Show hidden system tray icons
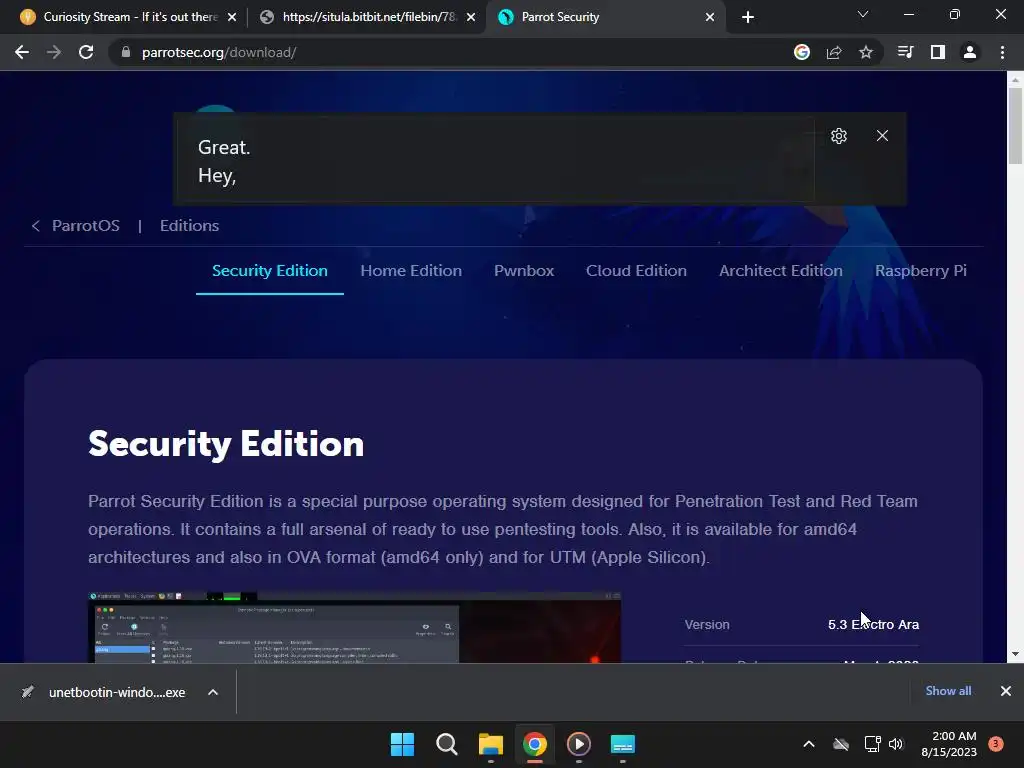Viewport: 1024px width, 768px height. pos(808,744)
